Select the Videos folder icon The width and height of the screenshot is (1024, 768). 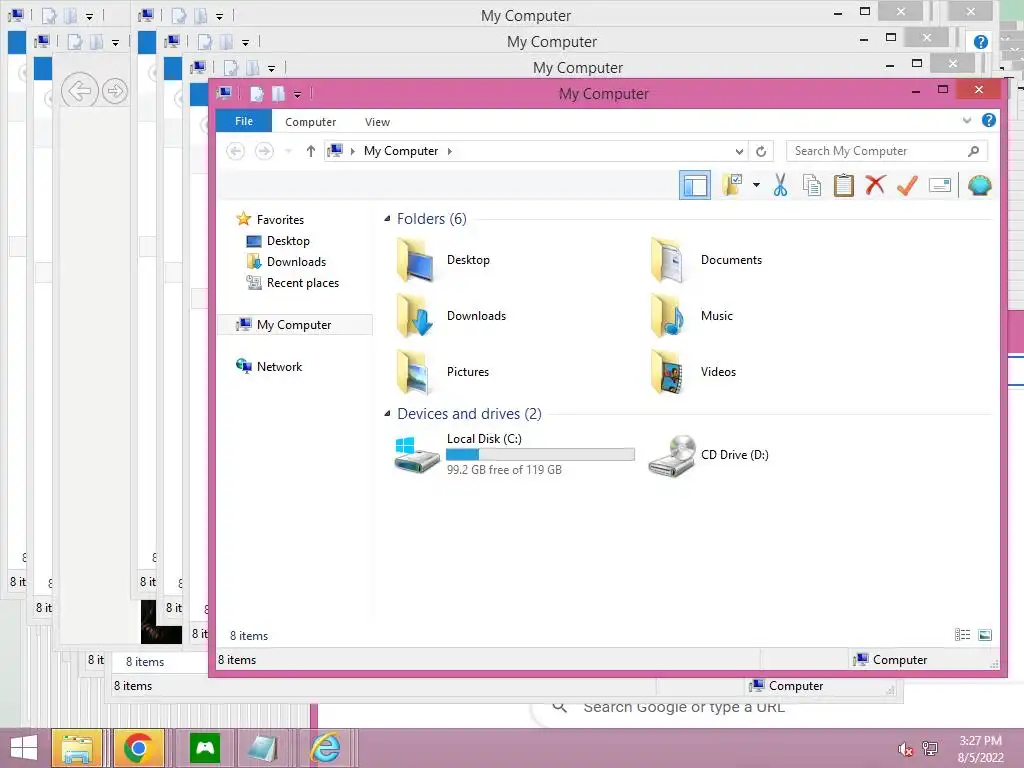668,372
